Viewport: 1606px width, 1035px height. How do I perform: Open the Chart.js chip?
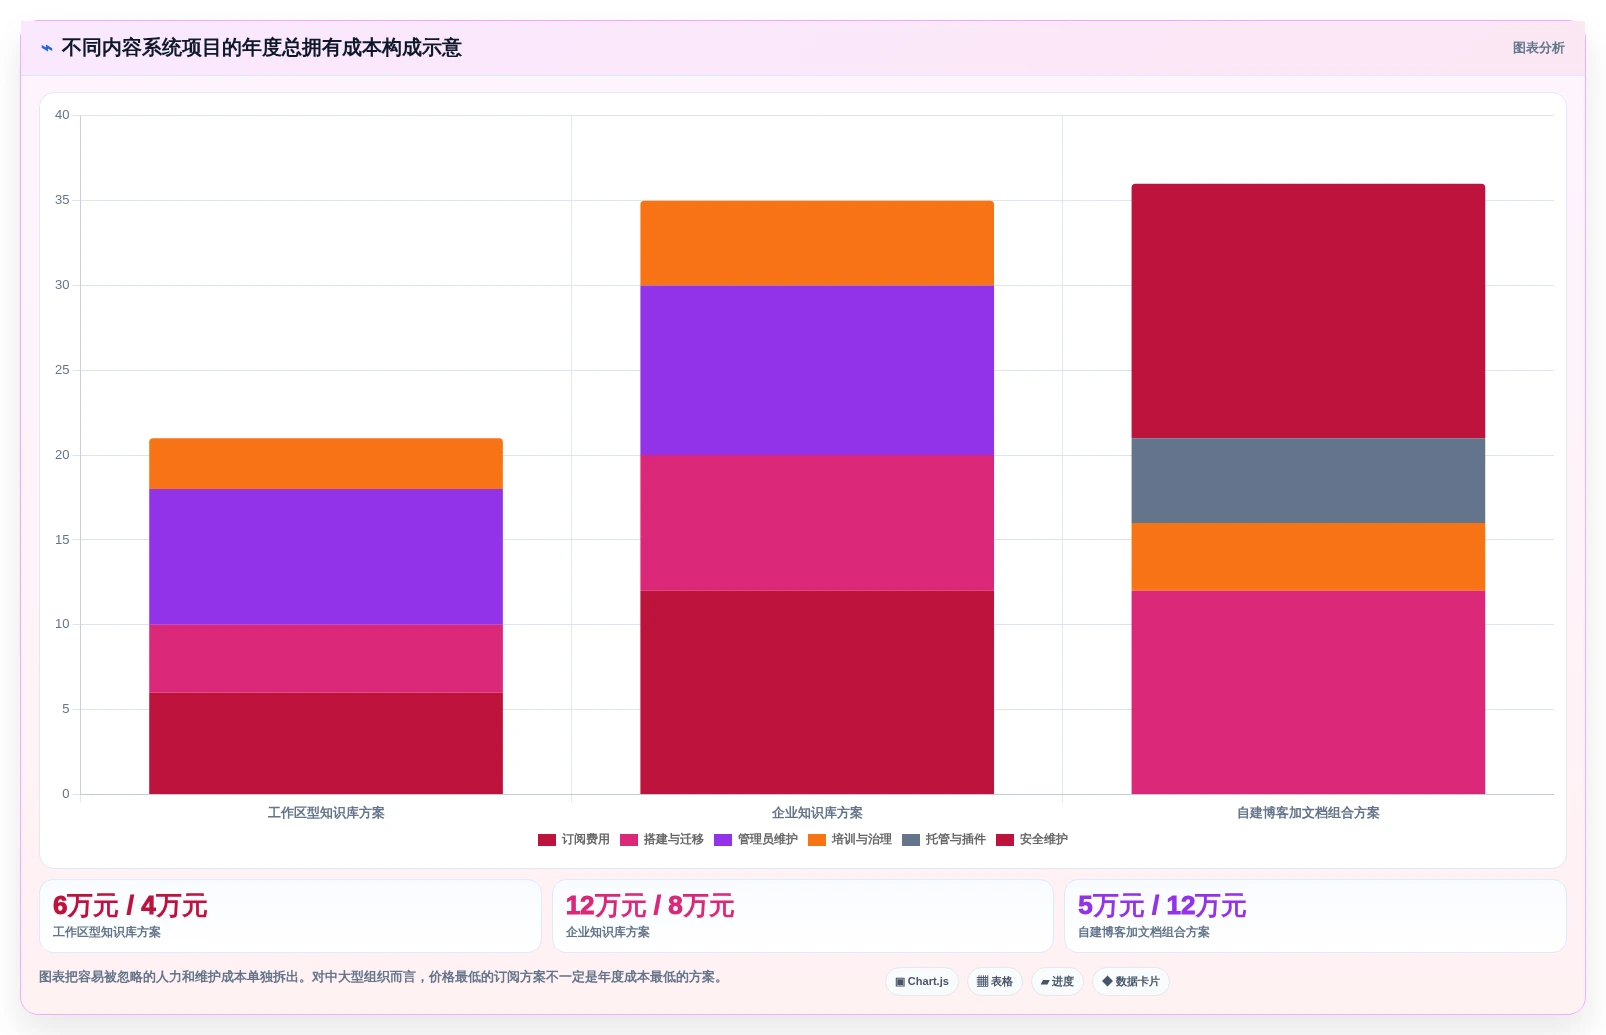(922, 982)
